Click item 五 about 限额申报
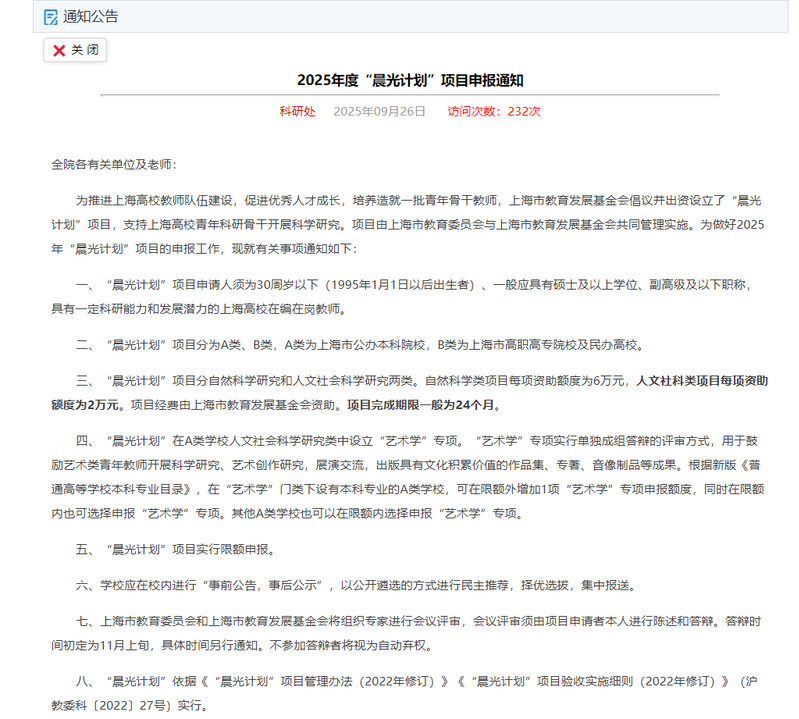The image size is (799, 719). (175, 549)
